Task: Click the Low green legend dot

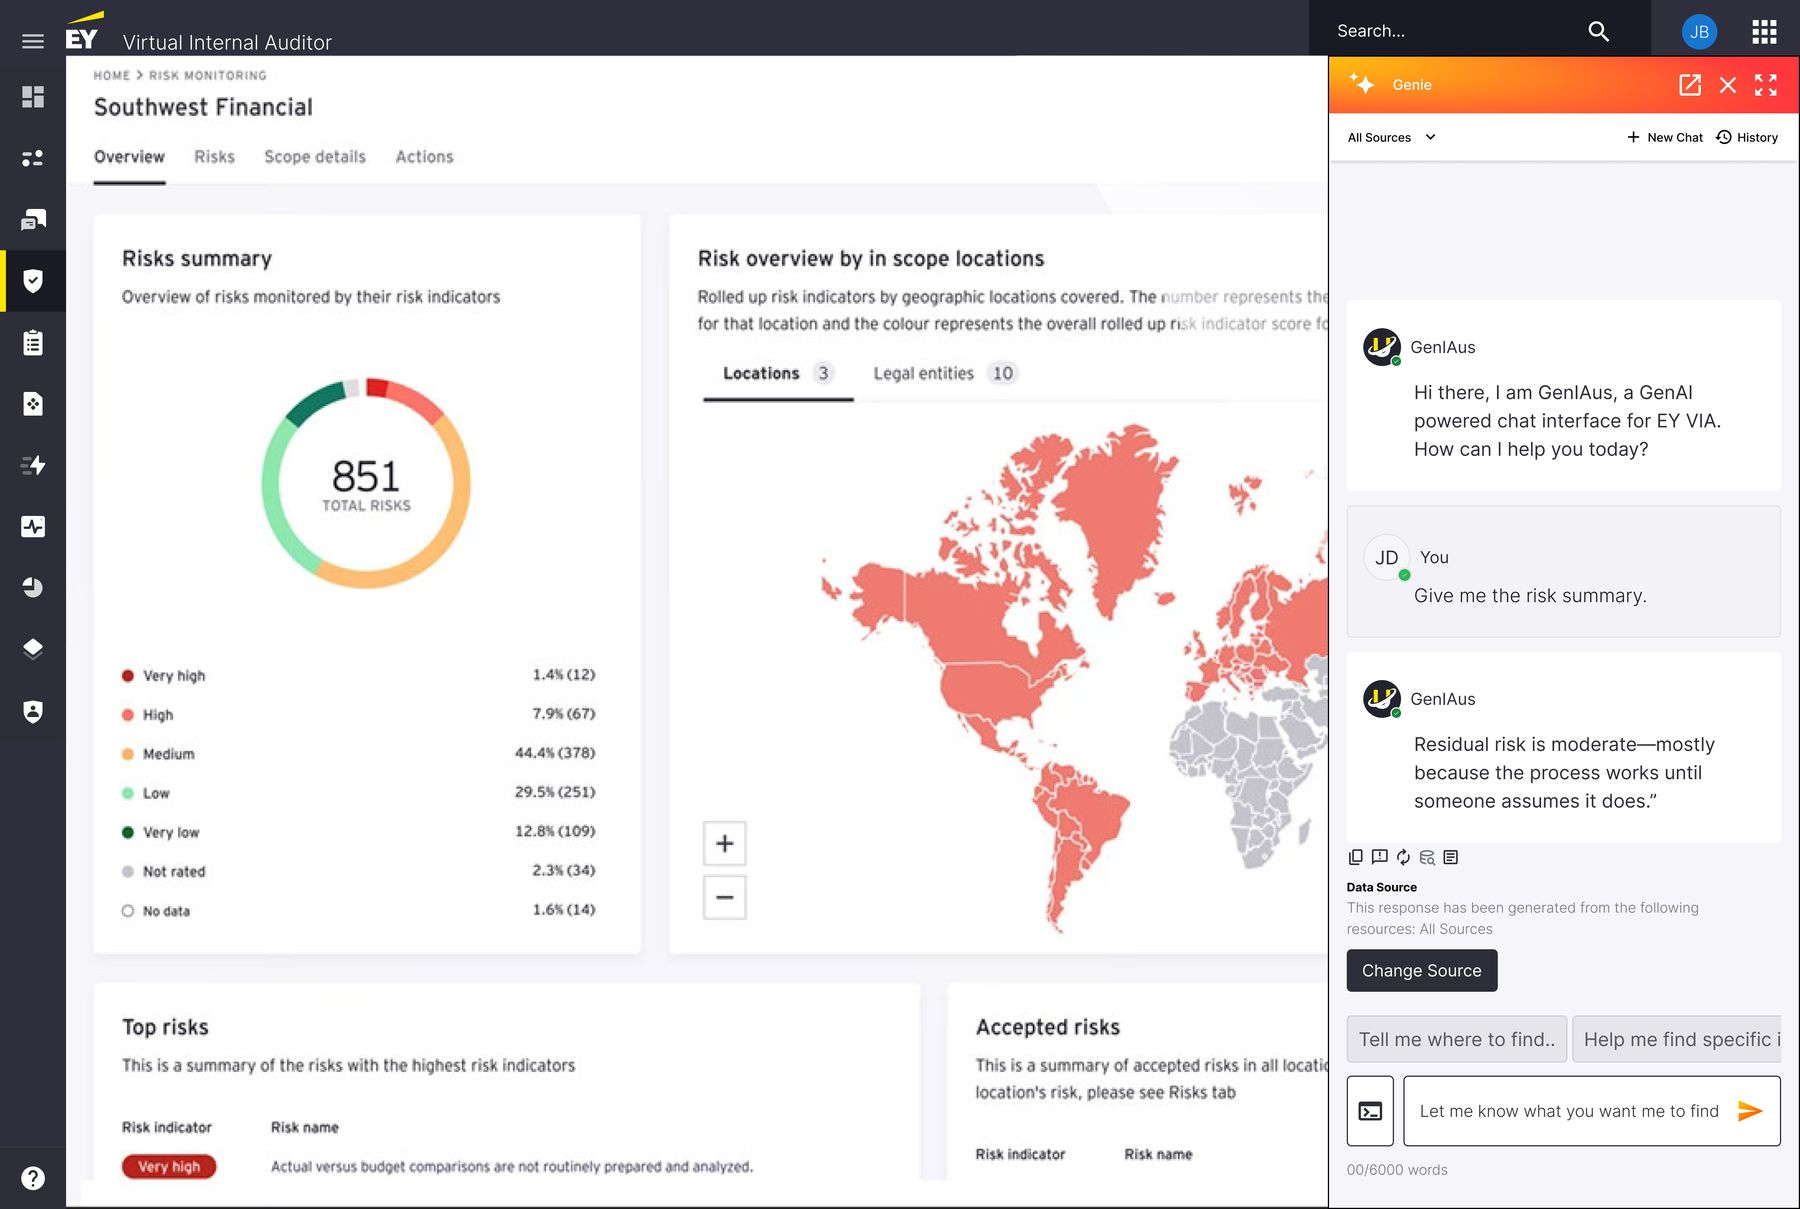Action: 128,793
